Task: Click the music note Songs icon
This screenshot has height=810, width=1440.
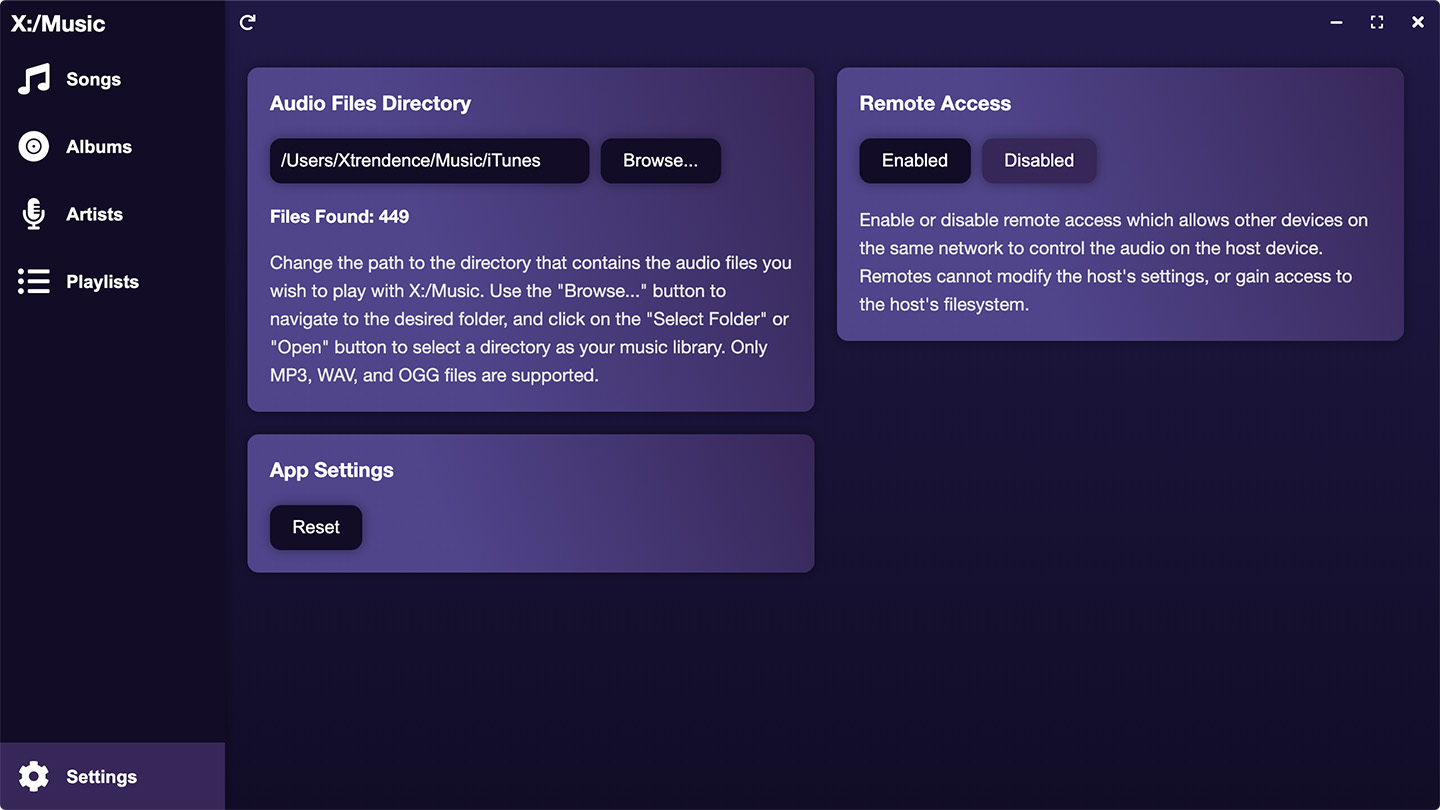Action: pyautogui.click(x=34, y=80)
